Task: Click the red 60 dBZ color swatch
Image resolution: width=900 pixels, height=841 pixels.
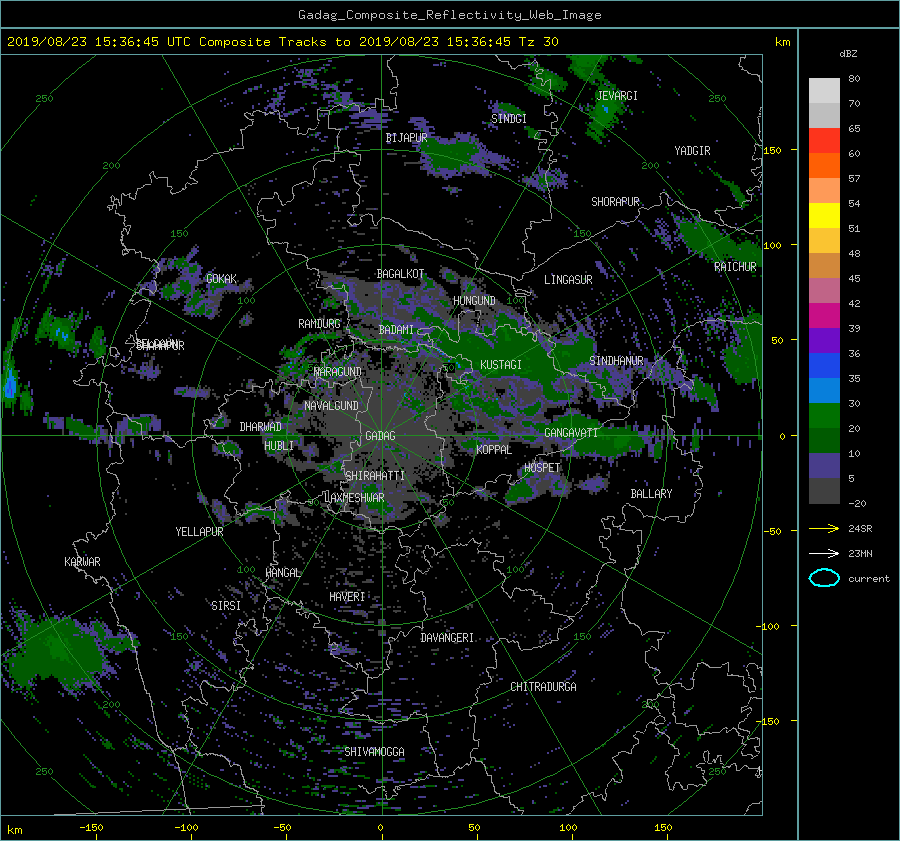Action: click(824, 141)
